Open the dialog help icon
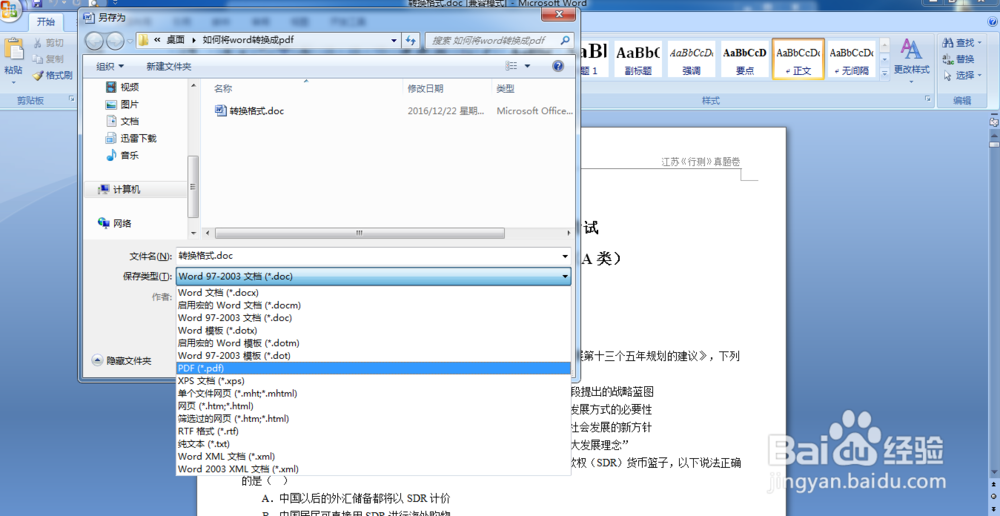This screenshot has width=1000, height=516. tap(558, 66)
